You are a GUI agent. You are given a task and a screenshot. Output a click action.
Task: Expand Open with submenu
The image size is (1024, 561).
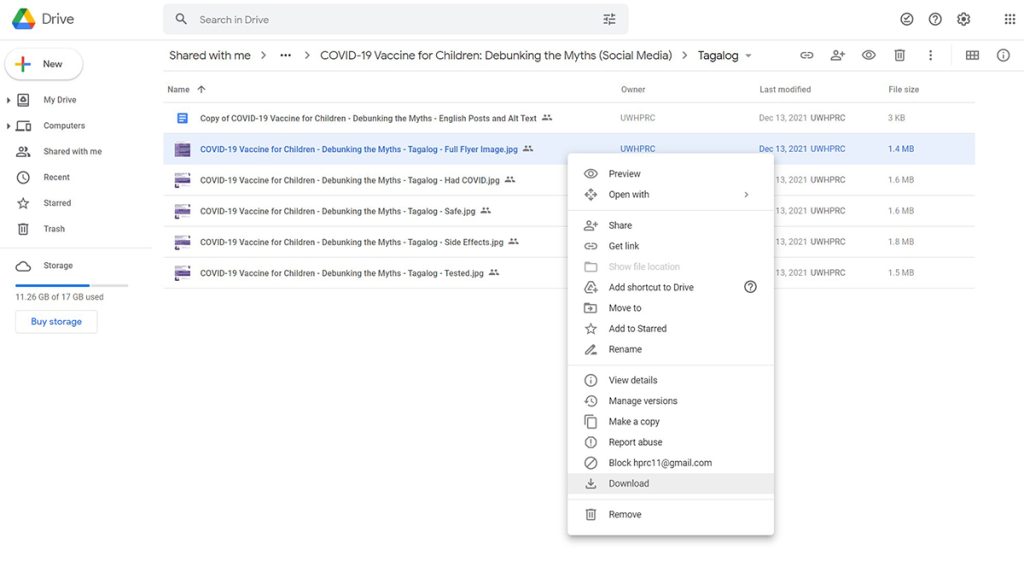[671, 195]
